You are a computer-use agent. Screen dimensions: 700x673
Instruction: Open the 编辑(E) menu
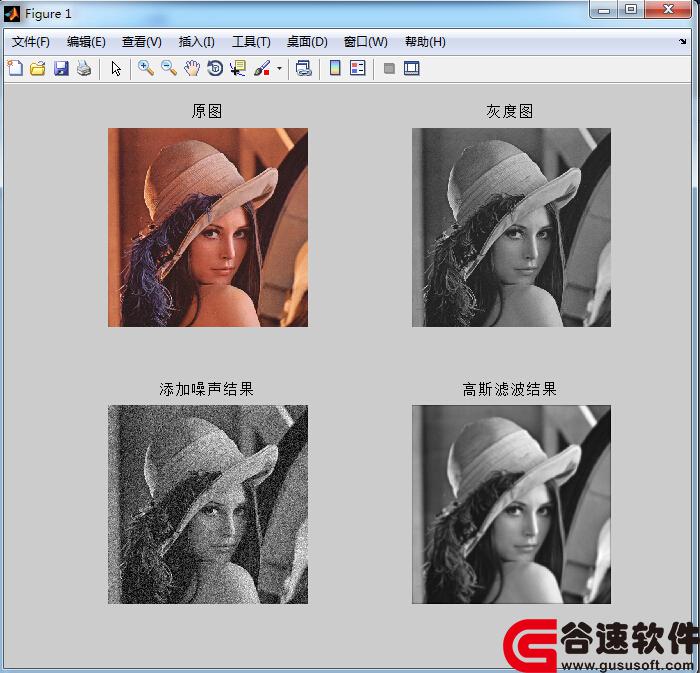click(86, 42)
